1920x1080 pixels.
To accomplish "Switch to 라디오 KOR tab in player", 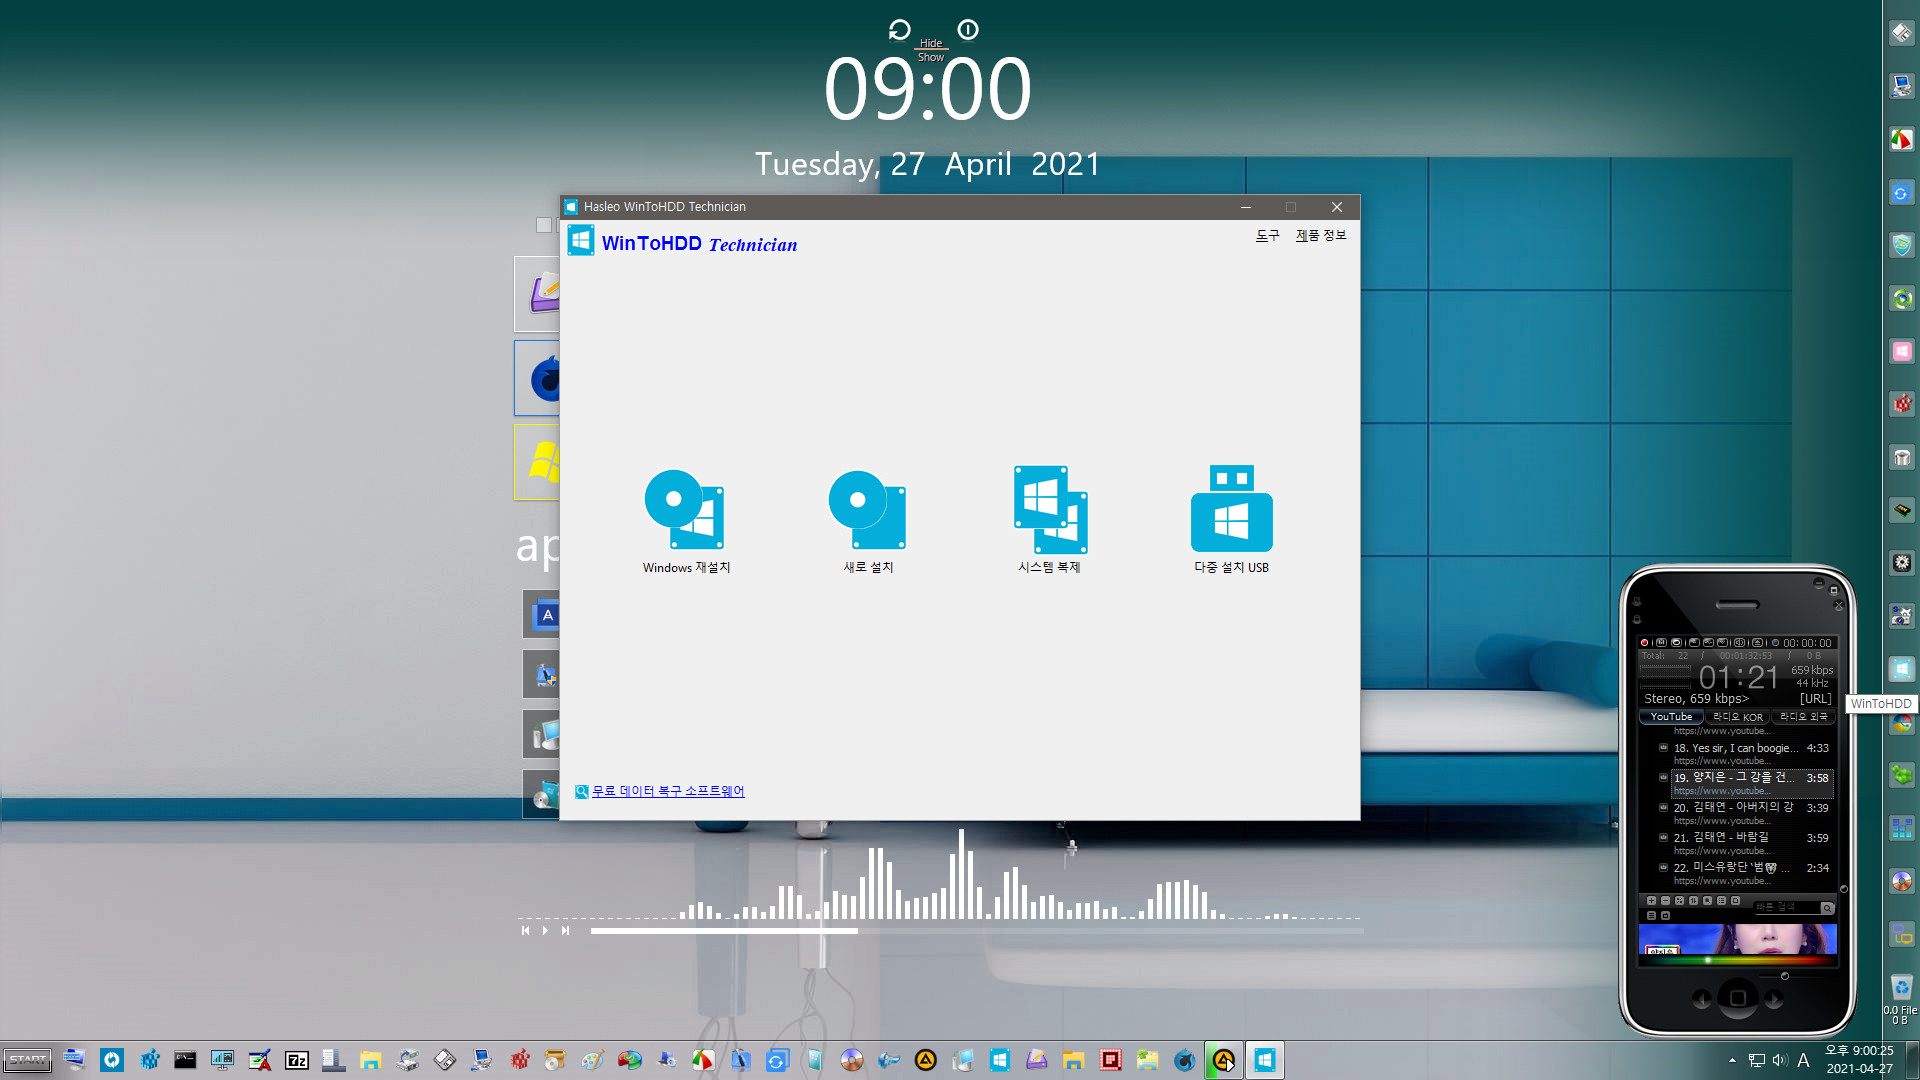I will pos(1737,717).
